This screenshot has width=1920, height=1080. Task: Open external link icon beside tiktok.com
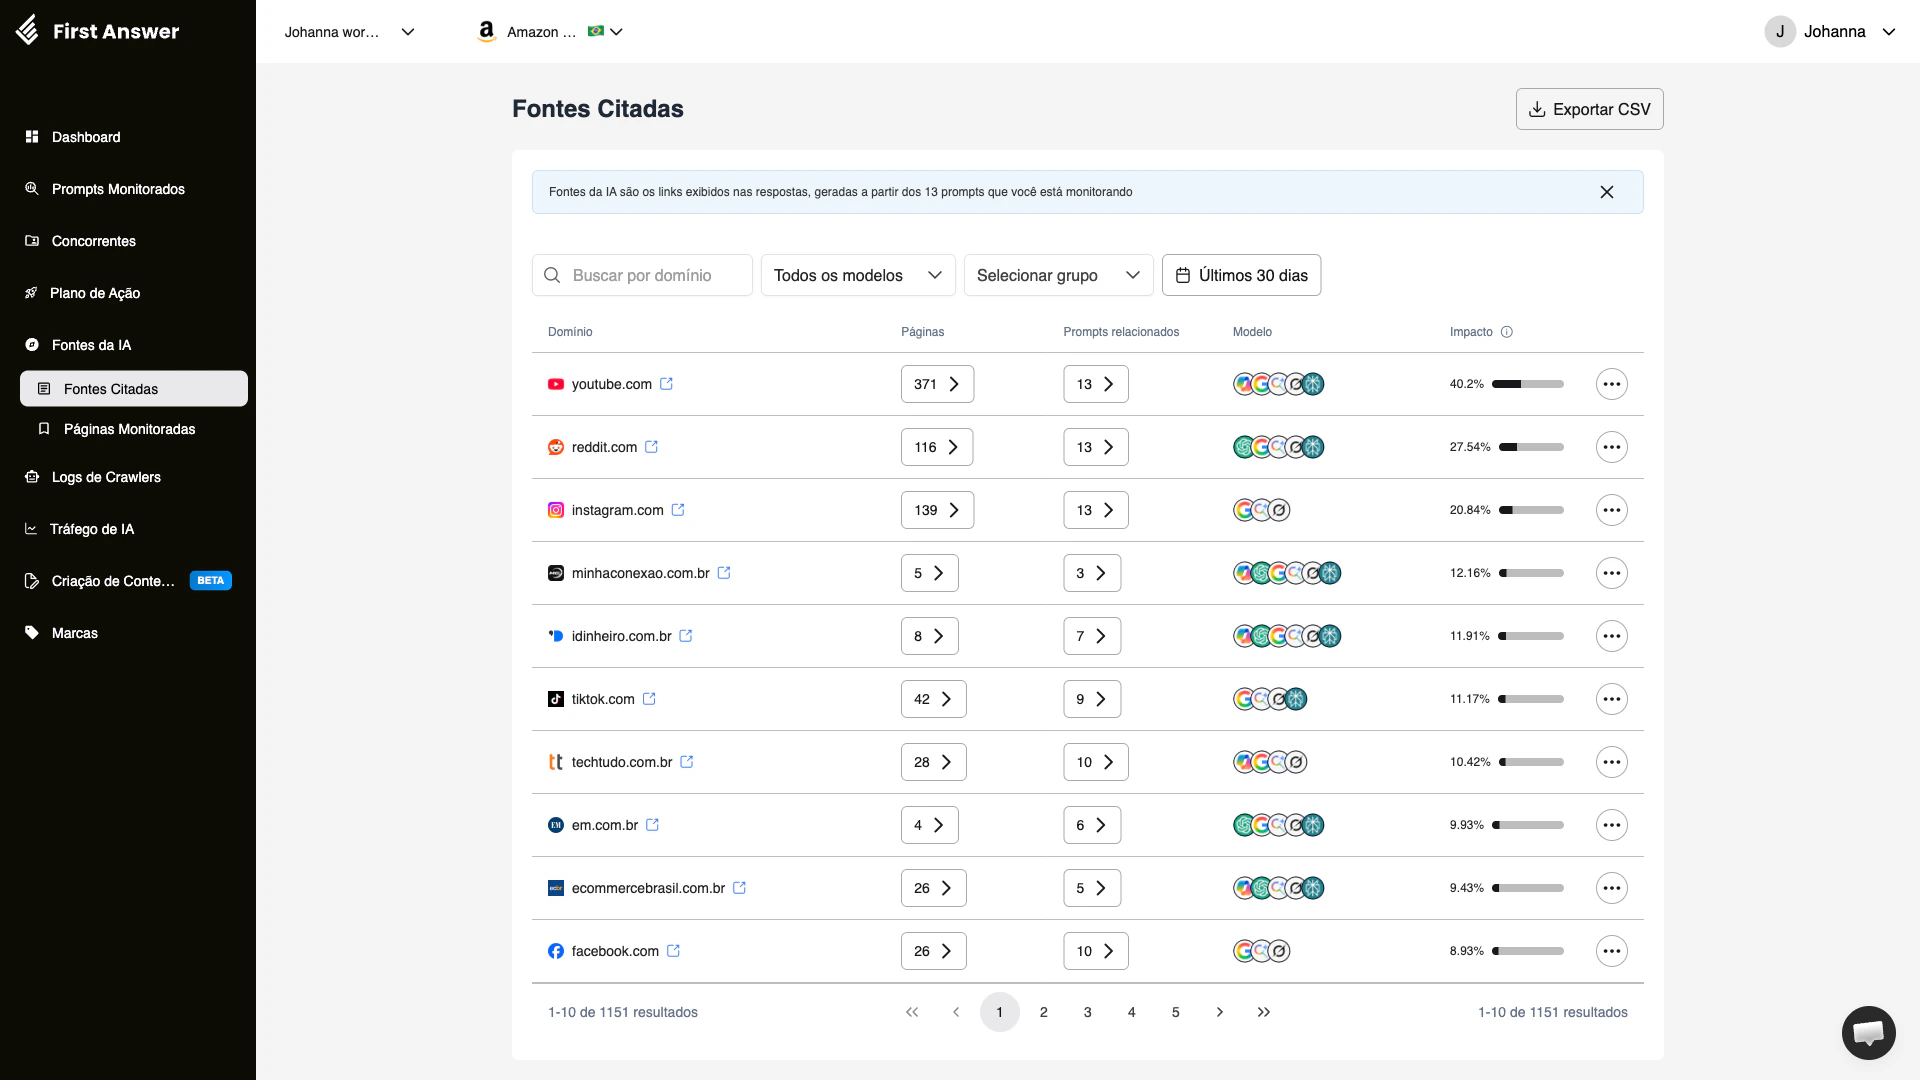(649, 699)
